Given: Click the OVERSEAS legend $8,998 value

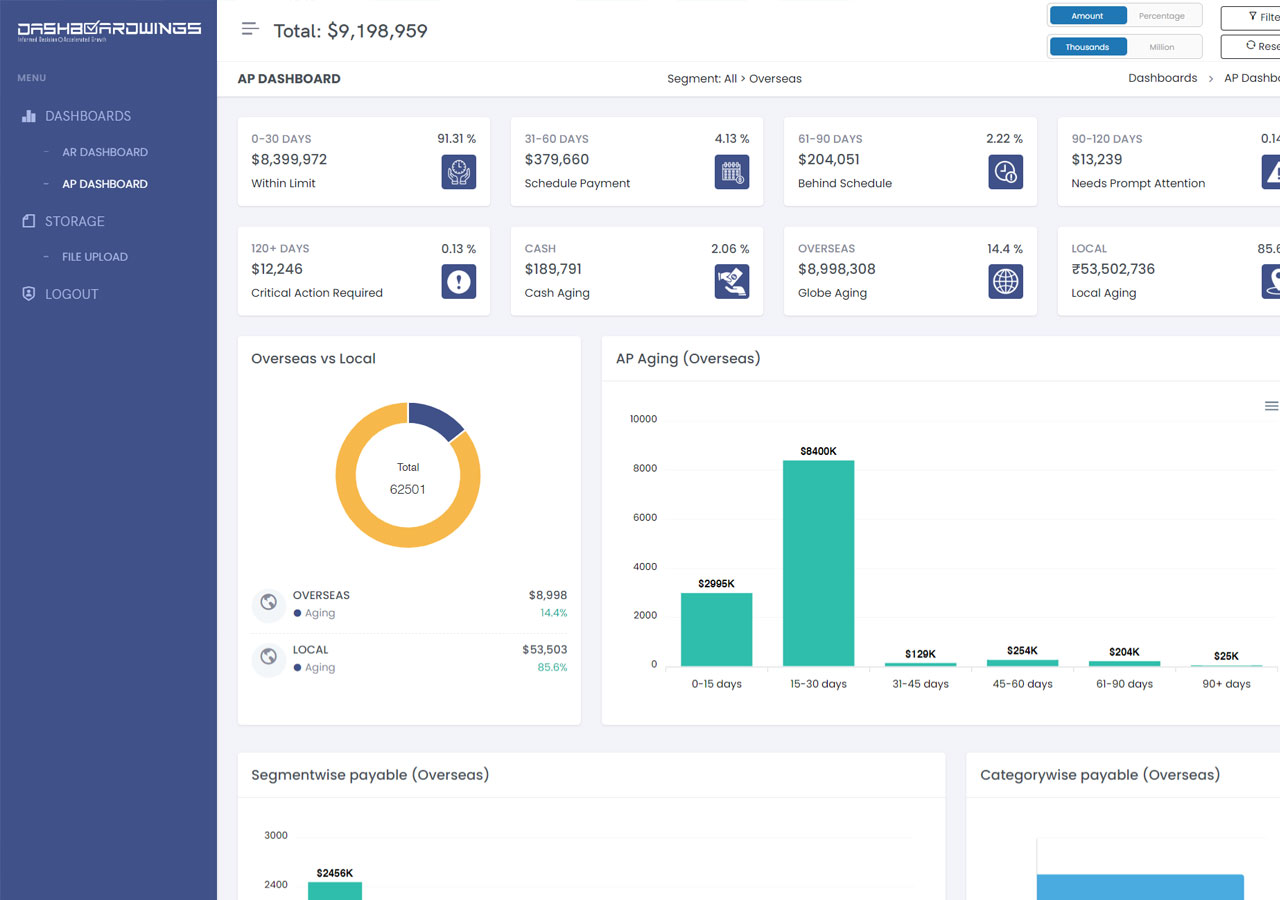Looking at the screenshot, I should 548,595.
